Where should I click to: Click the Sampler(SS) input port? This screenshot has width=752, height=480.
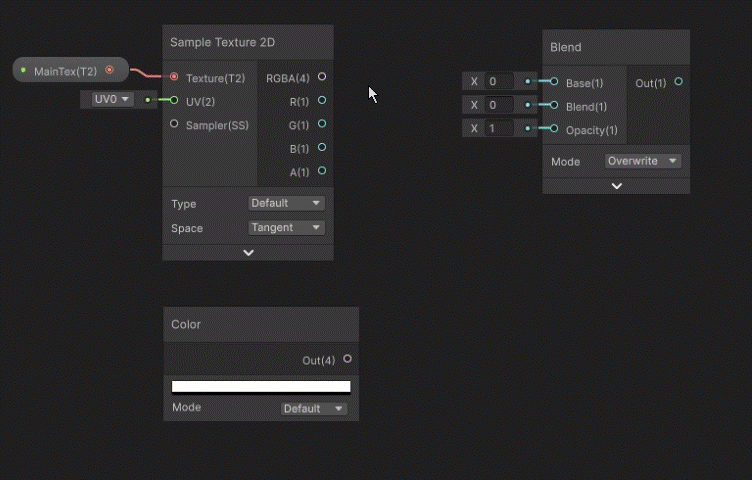[175, 124]
